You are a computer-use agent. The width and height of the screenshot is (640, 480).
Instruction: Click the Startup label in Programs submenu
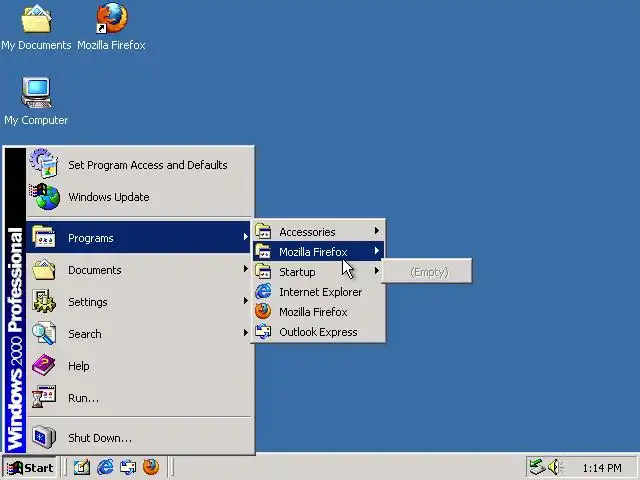(x=297, y=272)
